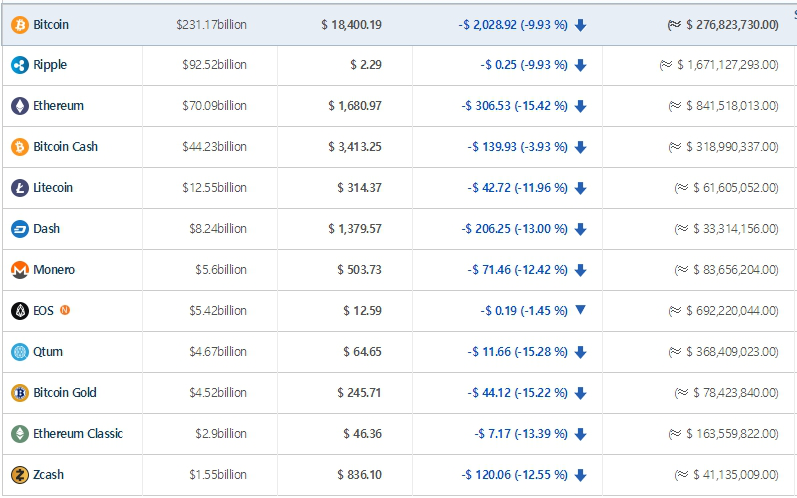Click the Ripple logo icon

coord(19,65)
